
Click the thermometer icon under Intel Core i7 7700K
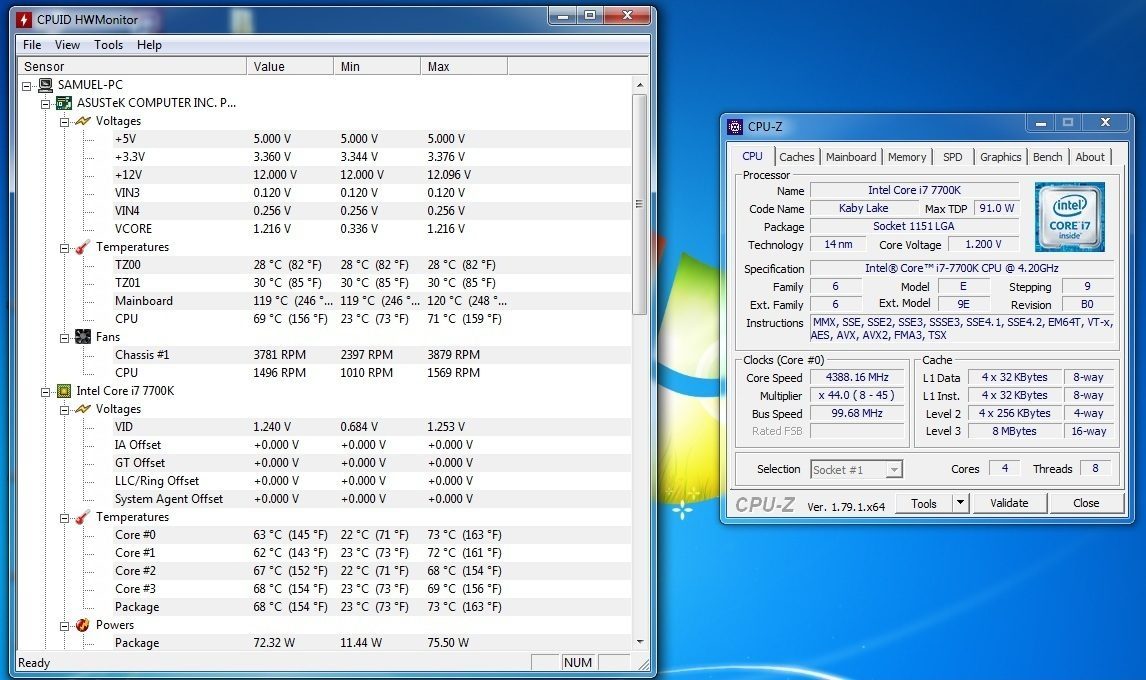pos(83,517)
